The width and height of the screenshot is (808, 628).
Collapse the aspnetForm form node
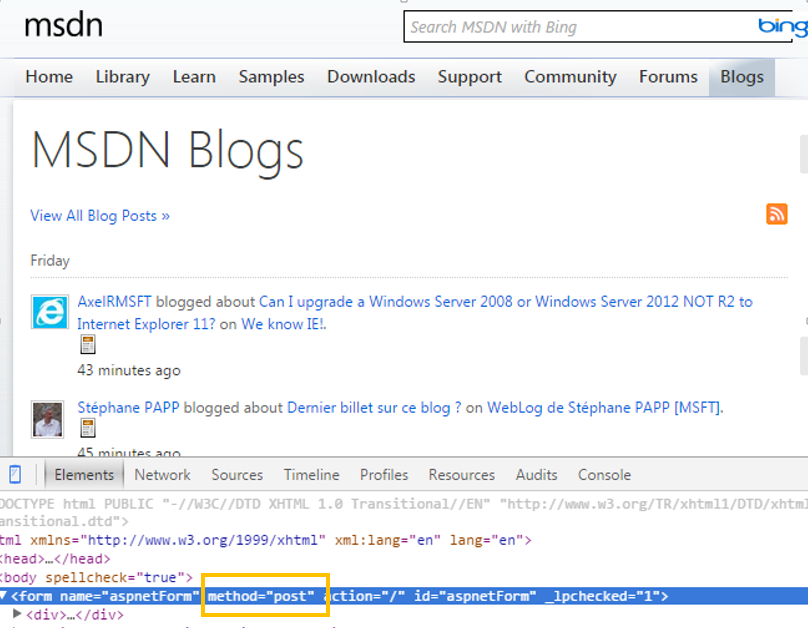[x=4, y=596]
